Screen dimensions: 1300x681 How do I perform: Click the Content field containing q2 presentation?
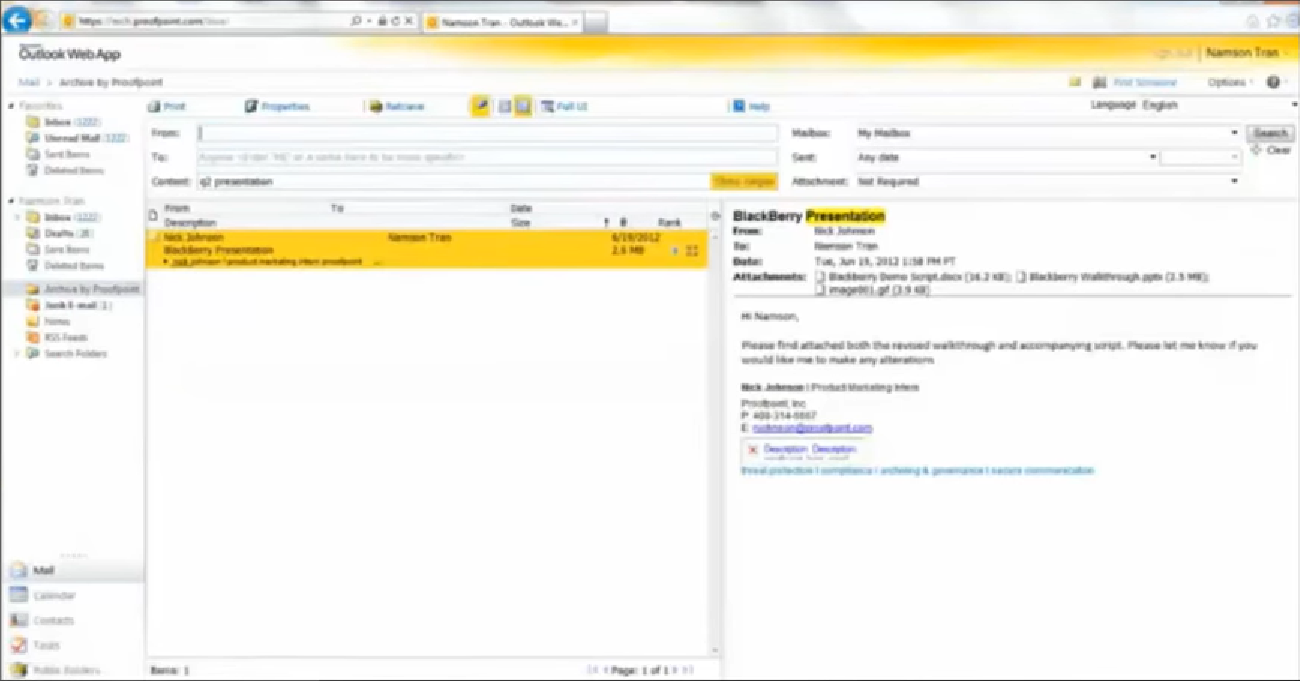453,182
